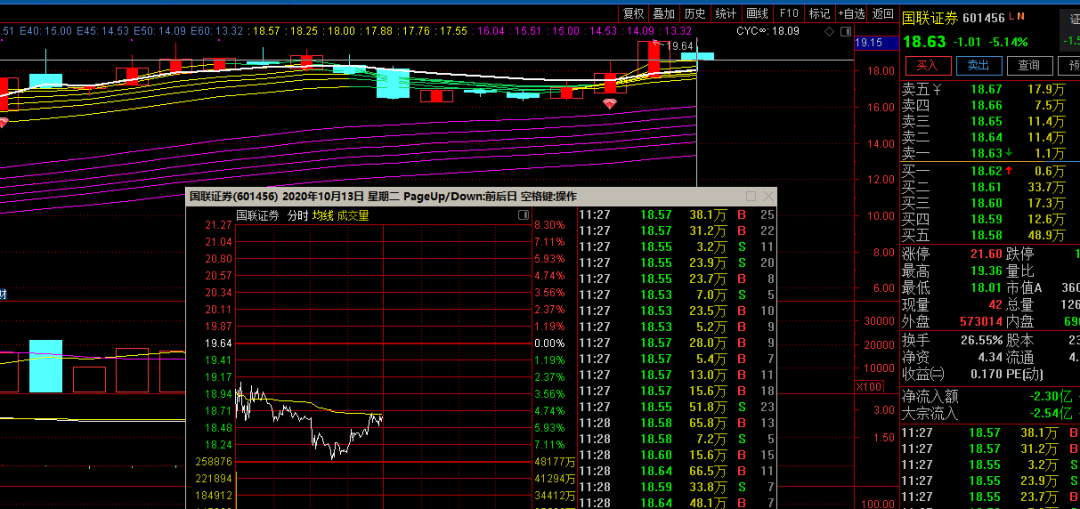
Task: Click the tall red candlestick near 19.64
Action: [653, 59]
